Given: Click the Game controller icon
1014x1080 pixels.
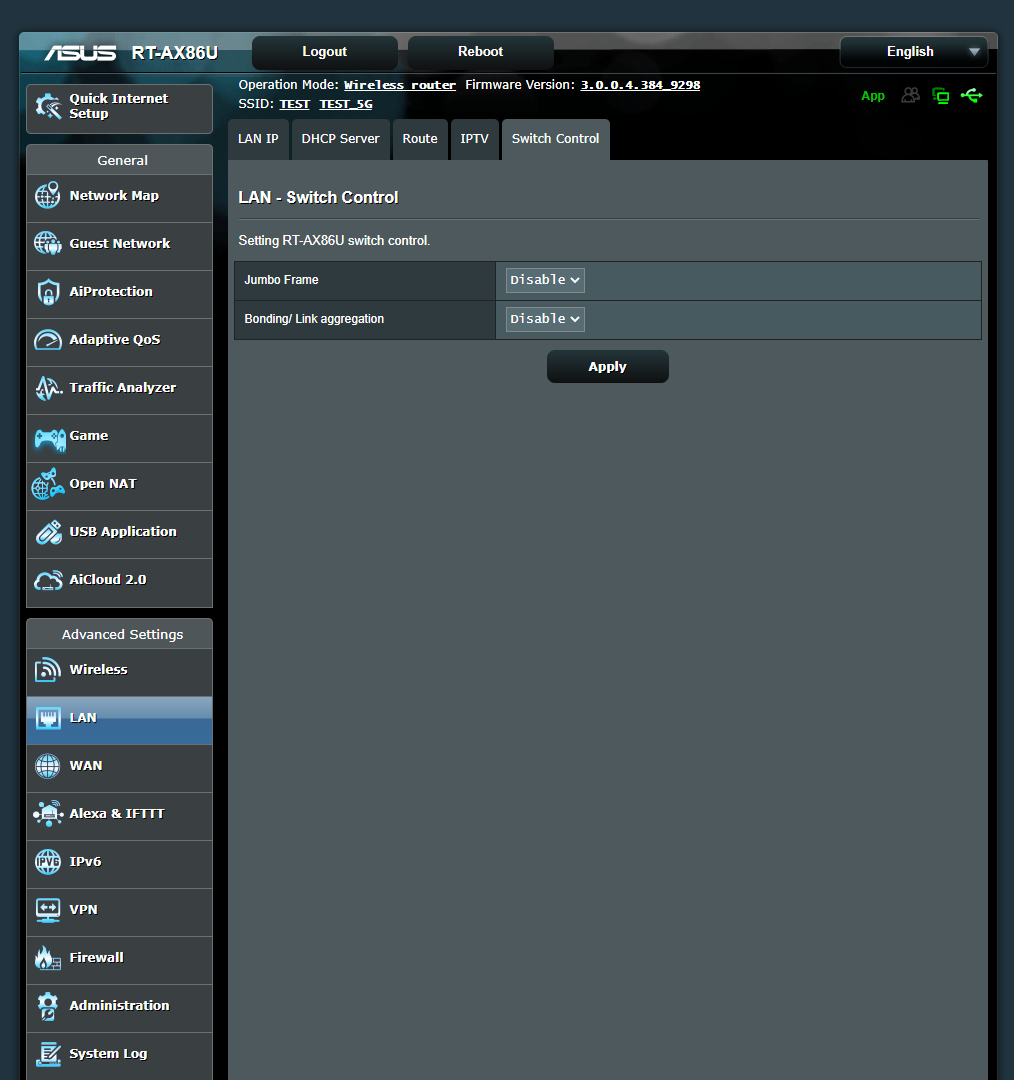Looking at the screenshot, I should point(50,439).
